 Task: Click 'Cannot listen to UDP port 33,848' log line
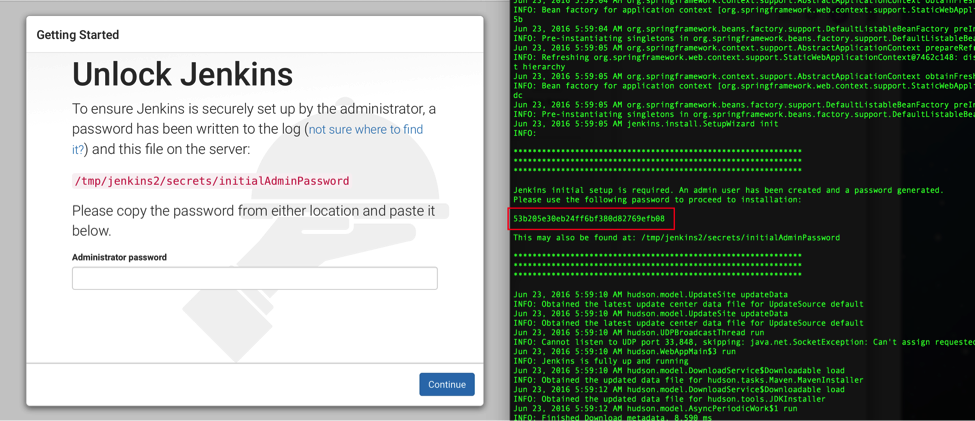[744, 342]
